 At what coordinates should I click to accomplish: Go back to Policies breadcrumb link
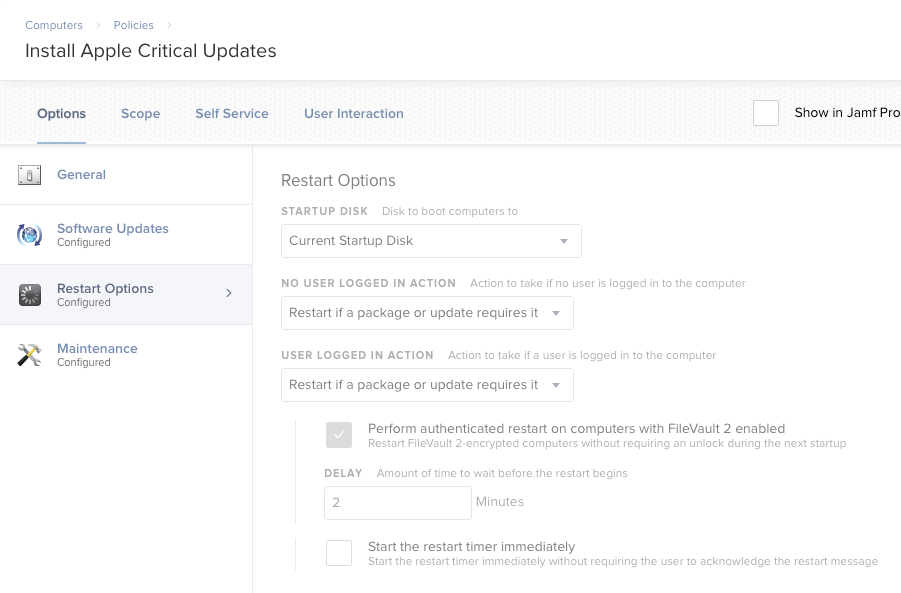(x=133, y=25)
